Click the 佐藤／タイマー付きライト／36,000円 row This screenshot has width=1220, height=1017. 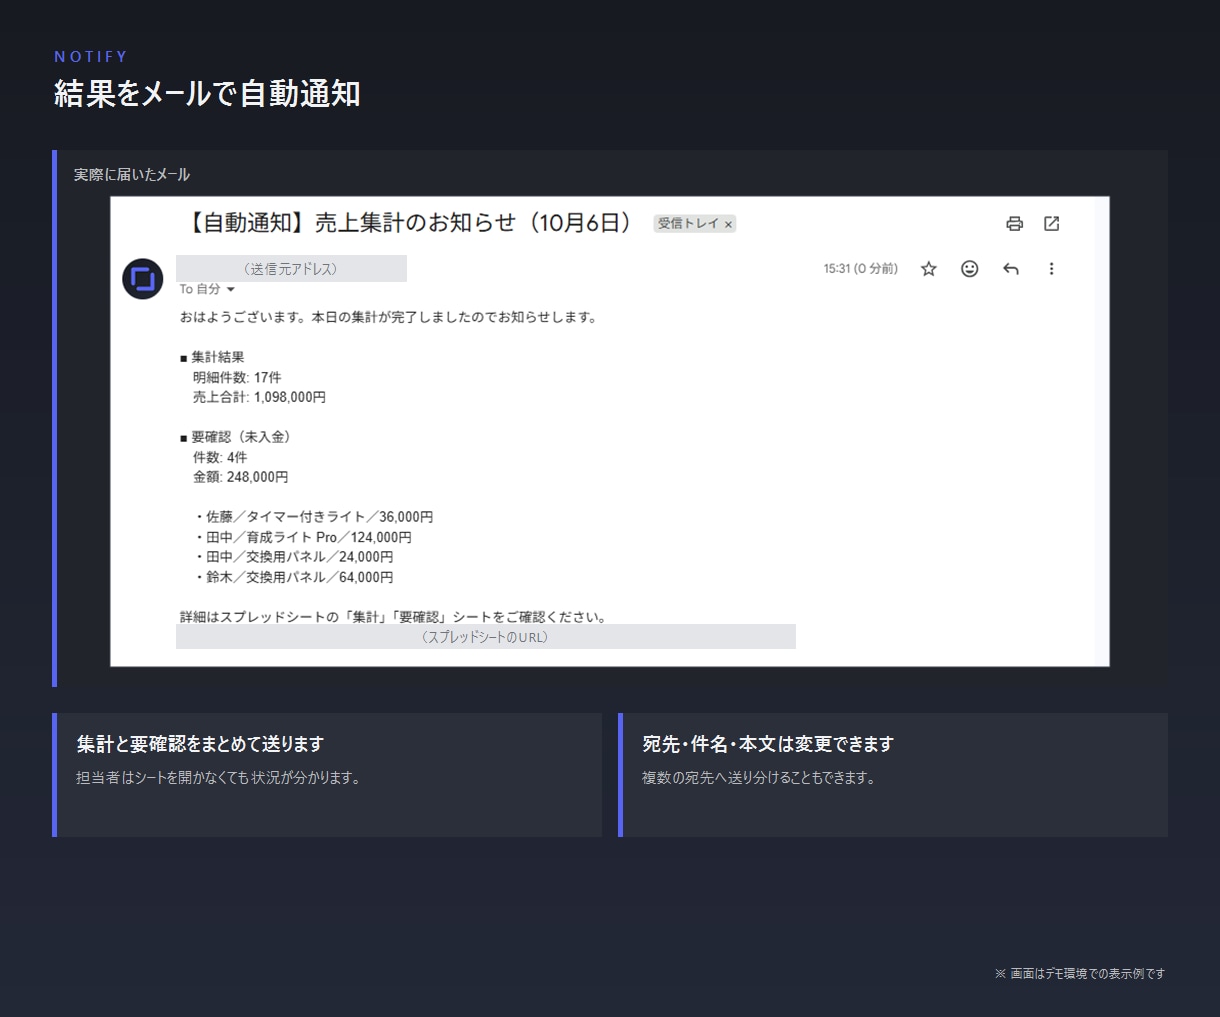pyautogui.click(x=314, y=517)
